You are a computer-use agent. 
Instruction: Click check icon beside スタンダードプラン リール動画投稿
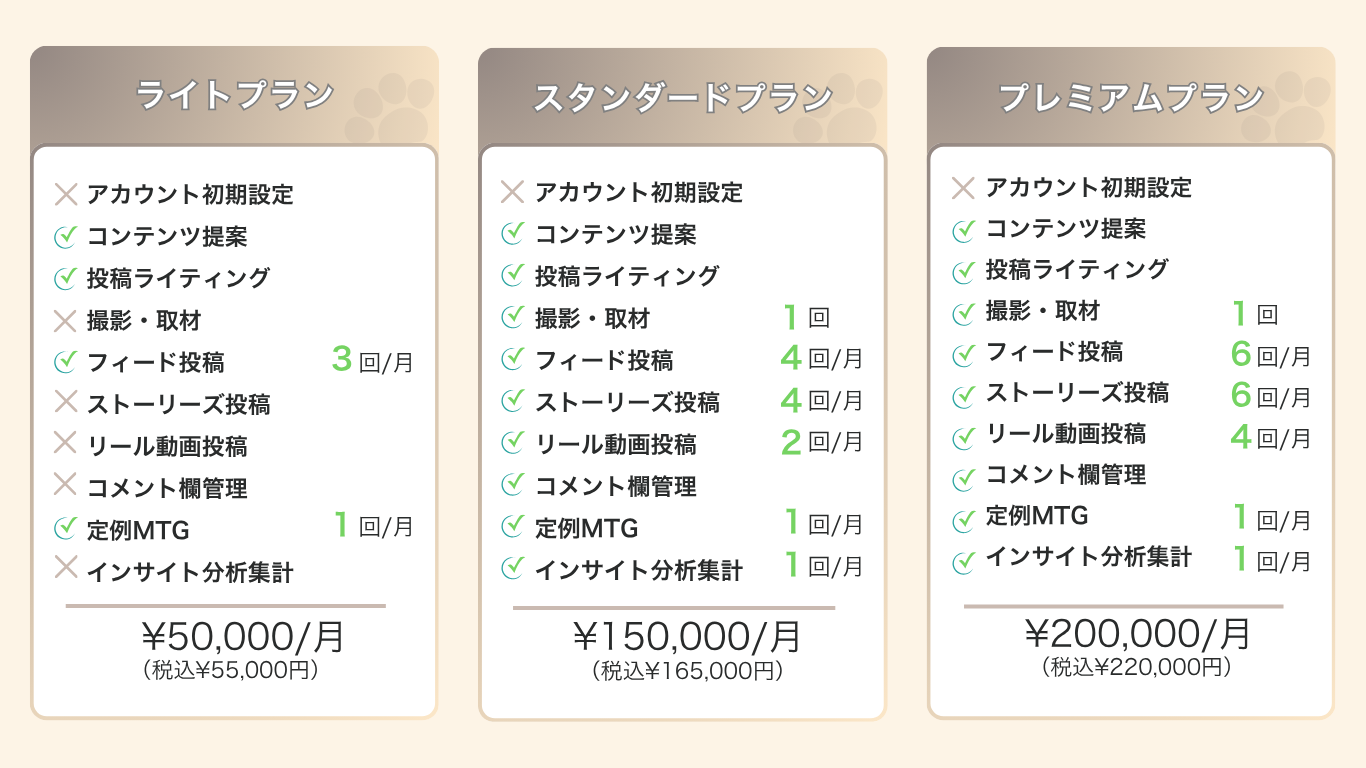click(512, 442)
